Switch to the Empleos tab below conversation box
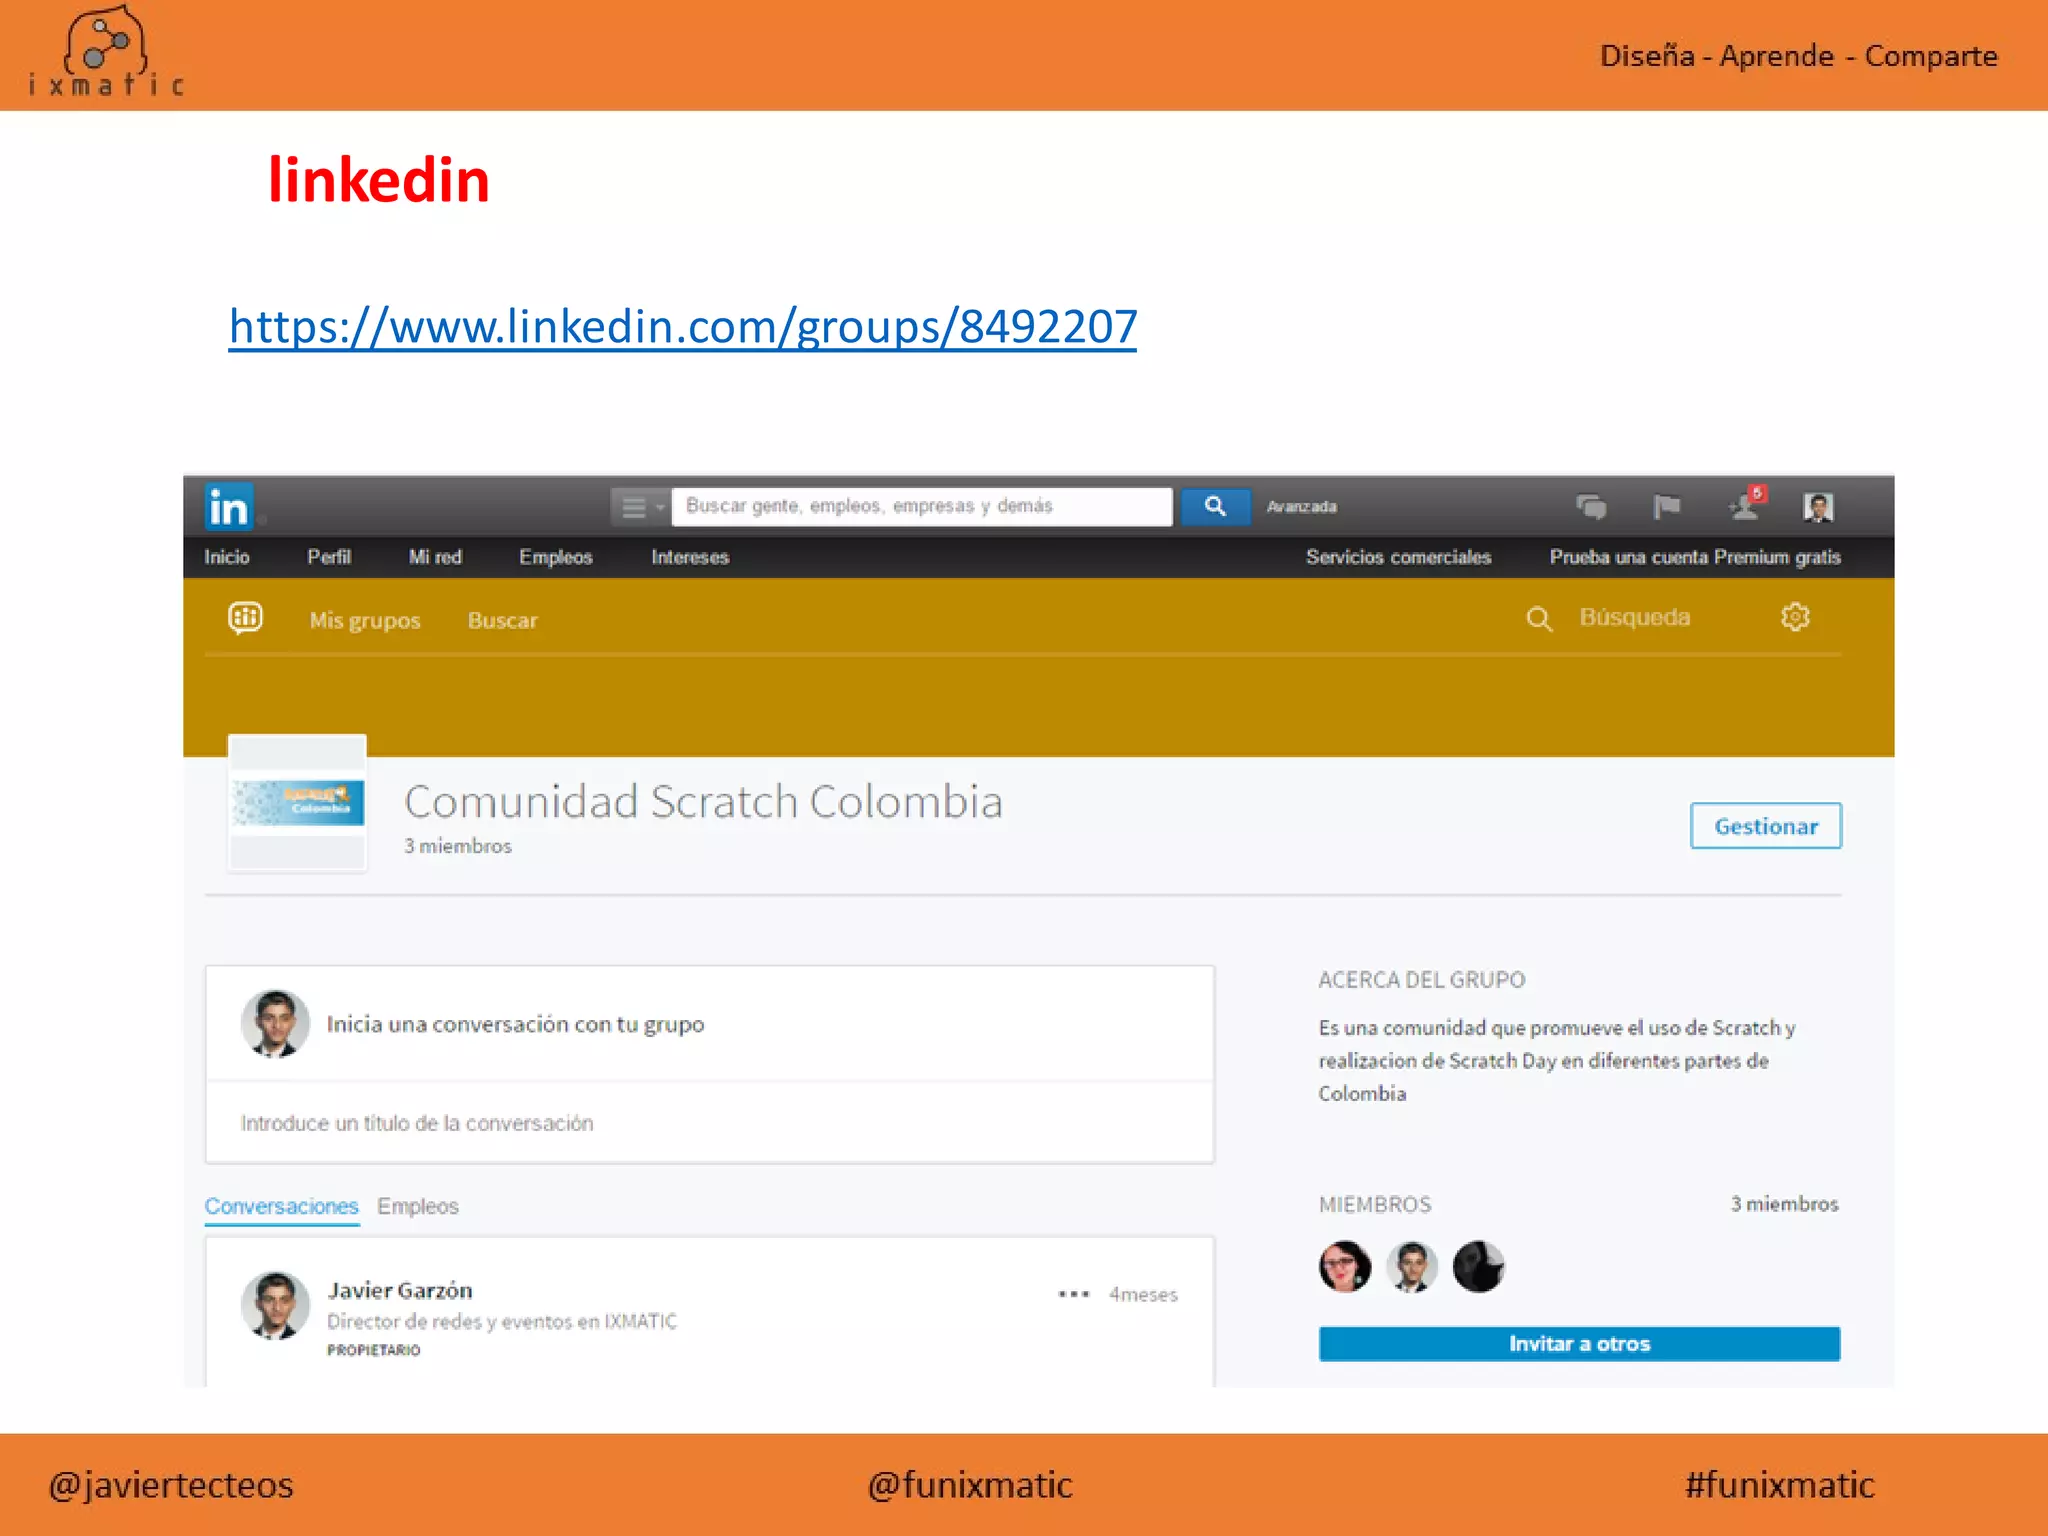The height and width of the screenshot is (1536, 2048). point(418,1206)
